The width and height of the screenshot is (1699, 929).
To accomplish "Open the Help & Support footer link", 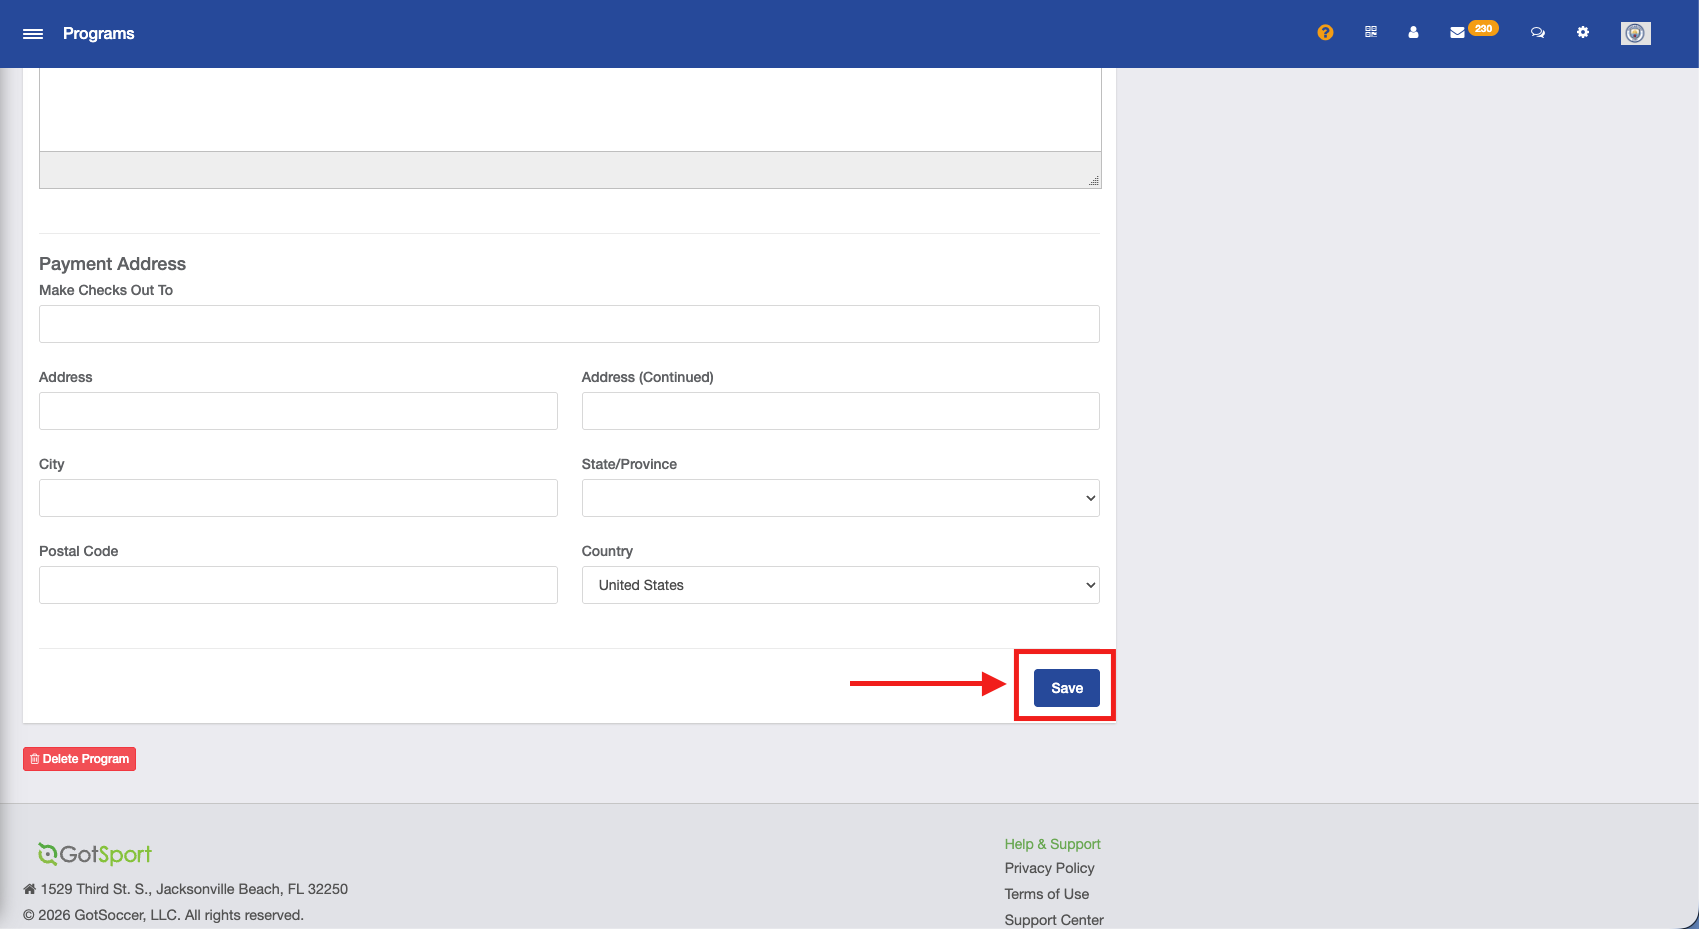I will 1052,844.
